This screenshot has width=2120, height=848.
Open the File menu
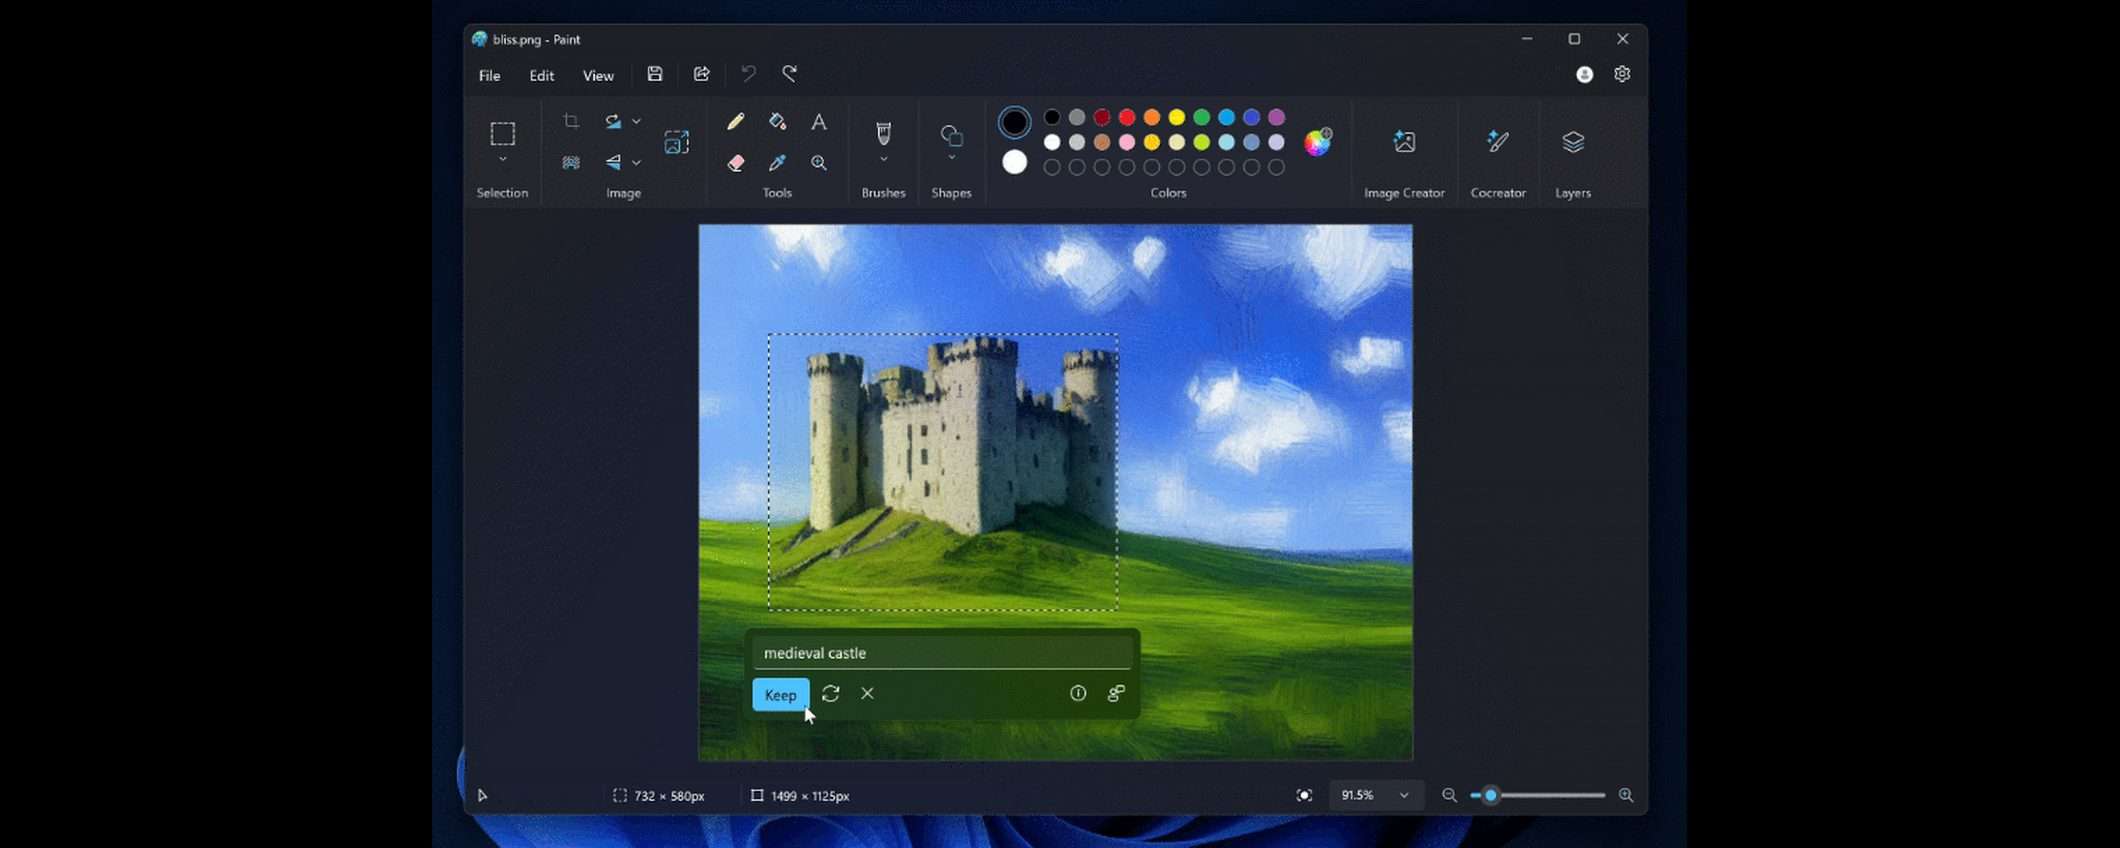tap(489, 76)
